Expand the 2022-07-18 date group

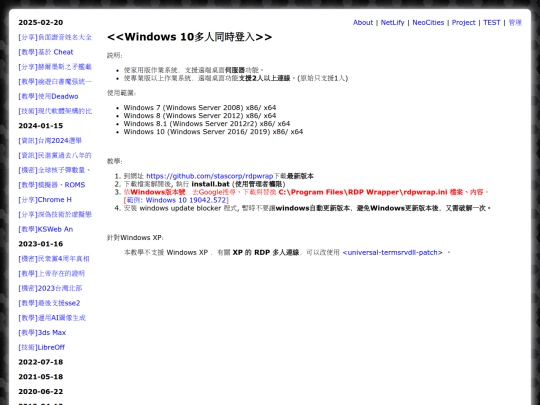coord(41,362)
